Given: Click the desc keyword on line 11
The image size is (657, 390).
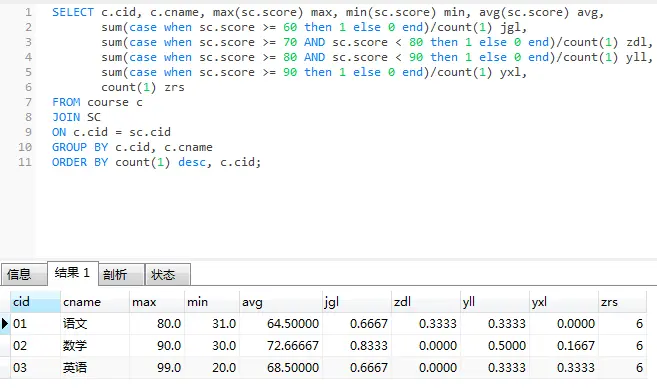Looking at the screenshot, I should pos(192,162).
